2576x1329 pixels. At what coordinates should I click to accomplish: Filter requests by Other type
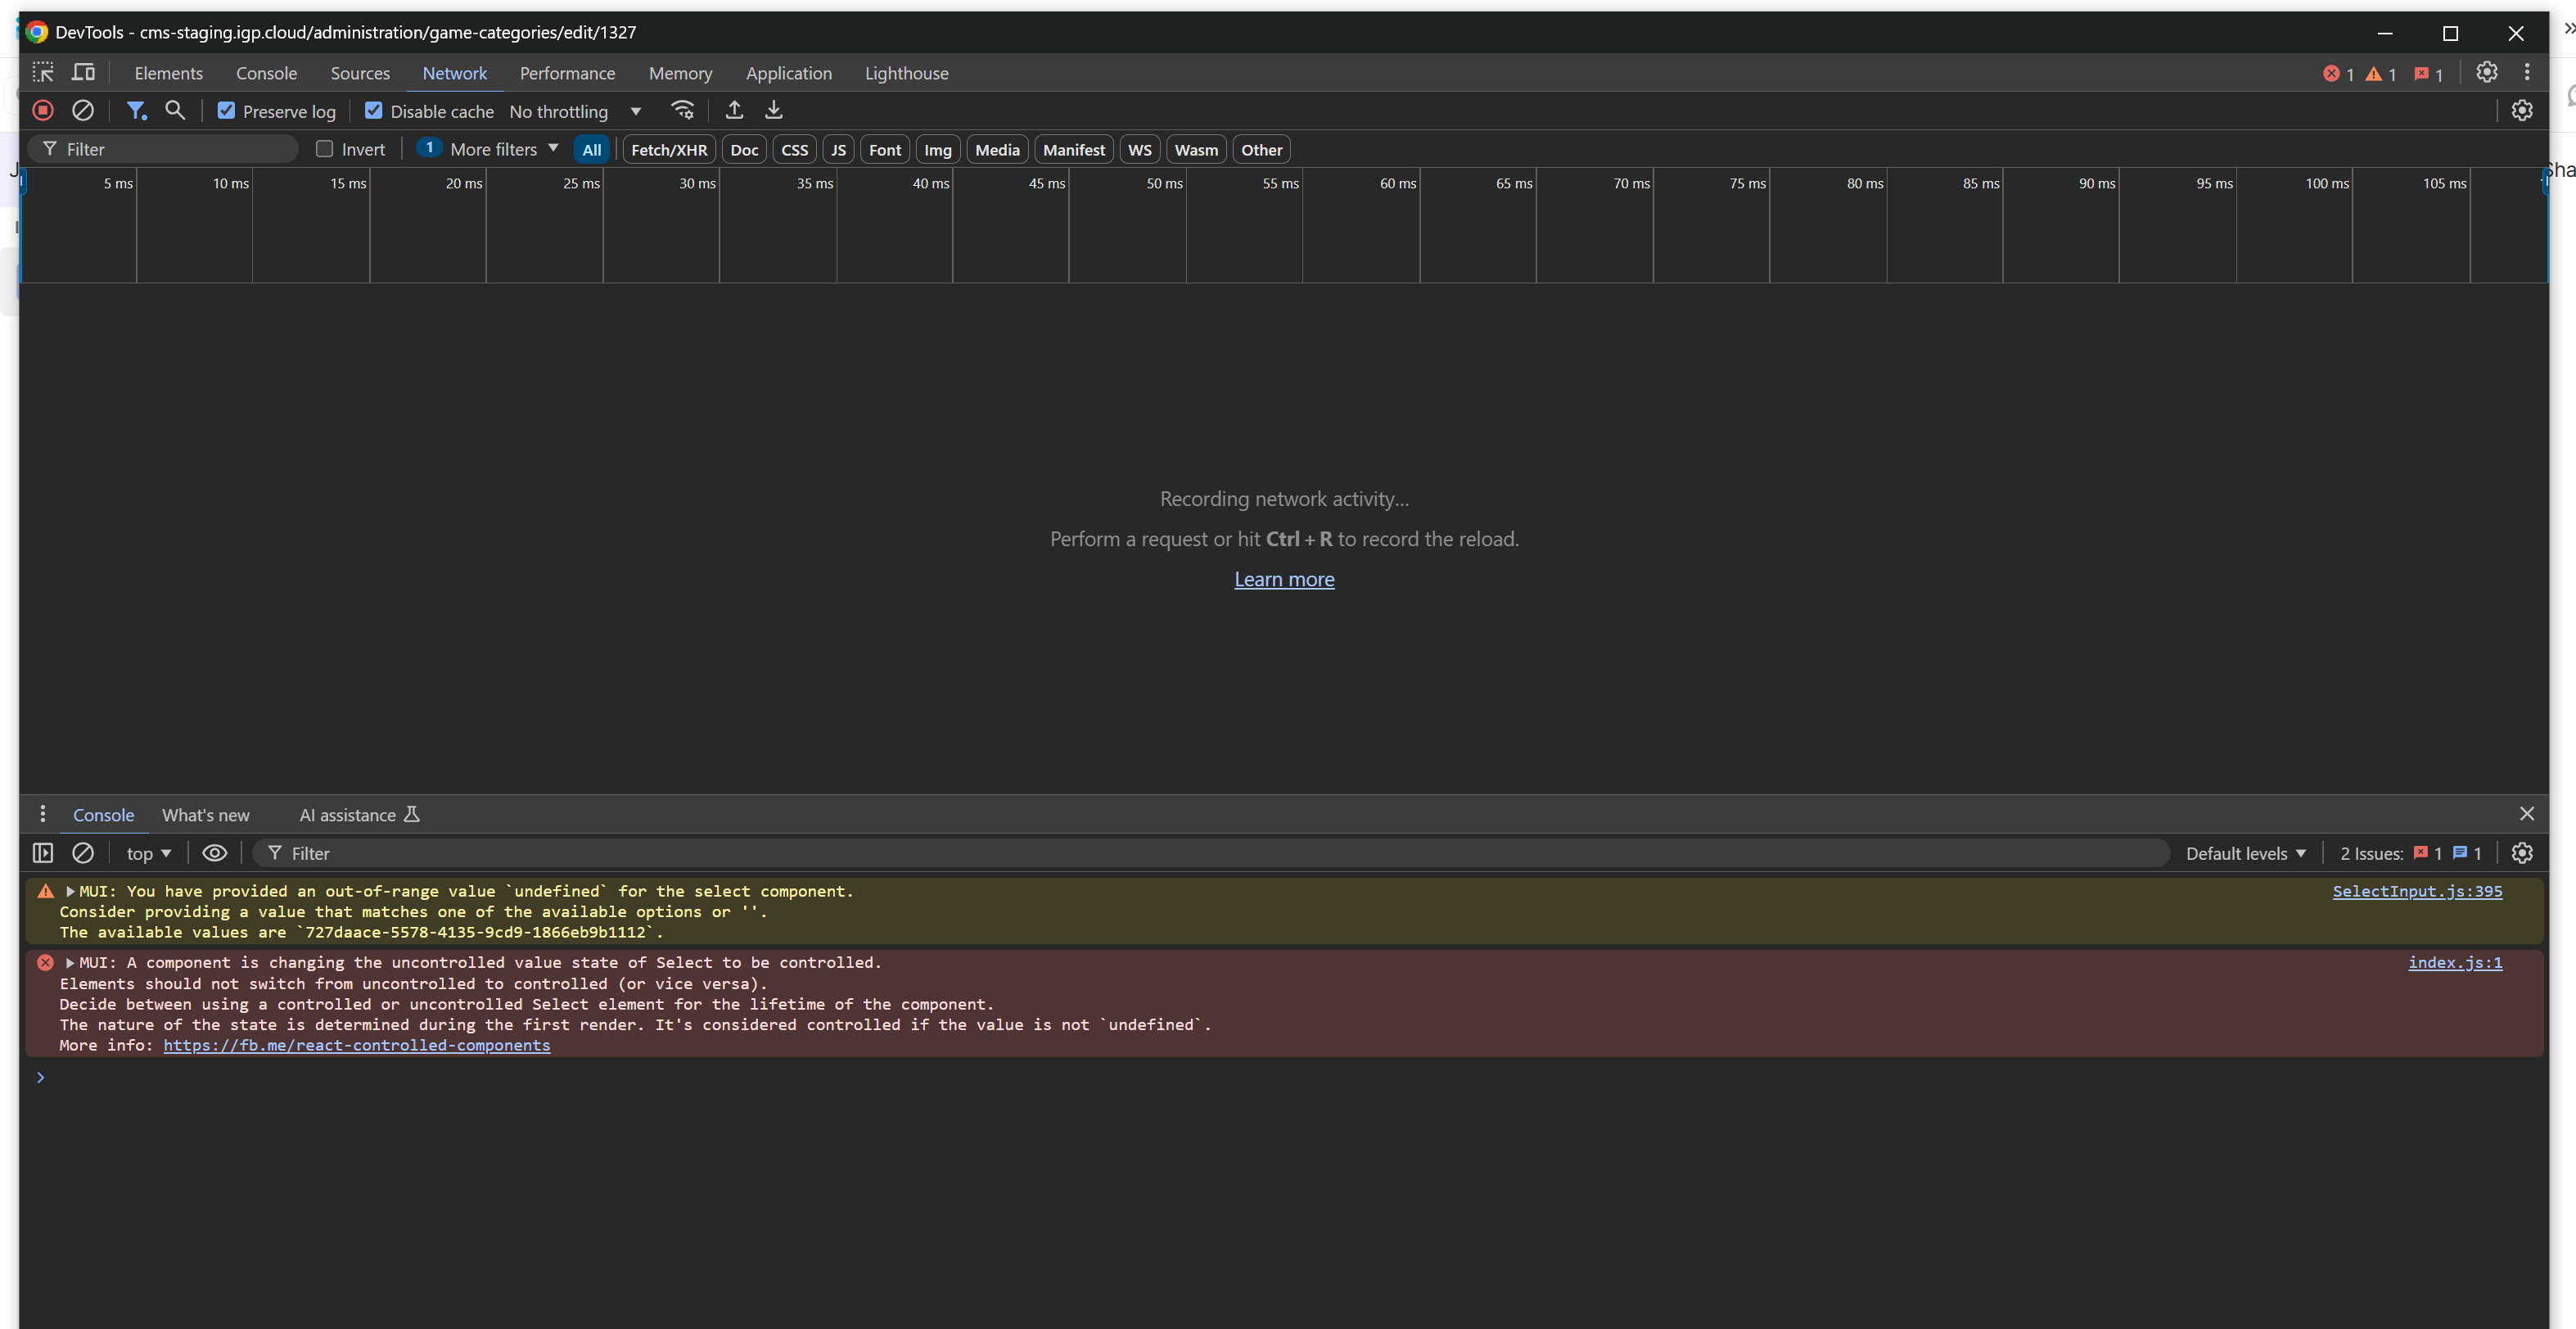(1261, 149)
